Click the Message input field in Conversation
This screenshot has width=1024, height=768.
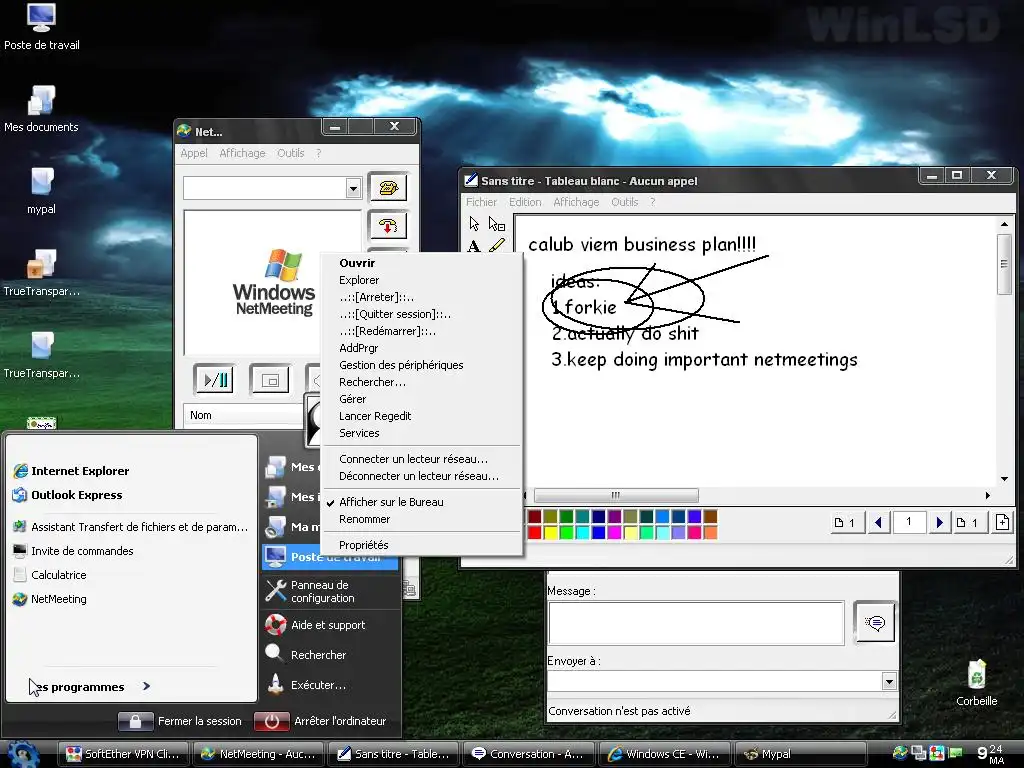pyautogui.click(x=696, y=623)
